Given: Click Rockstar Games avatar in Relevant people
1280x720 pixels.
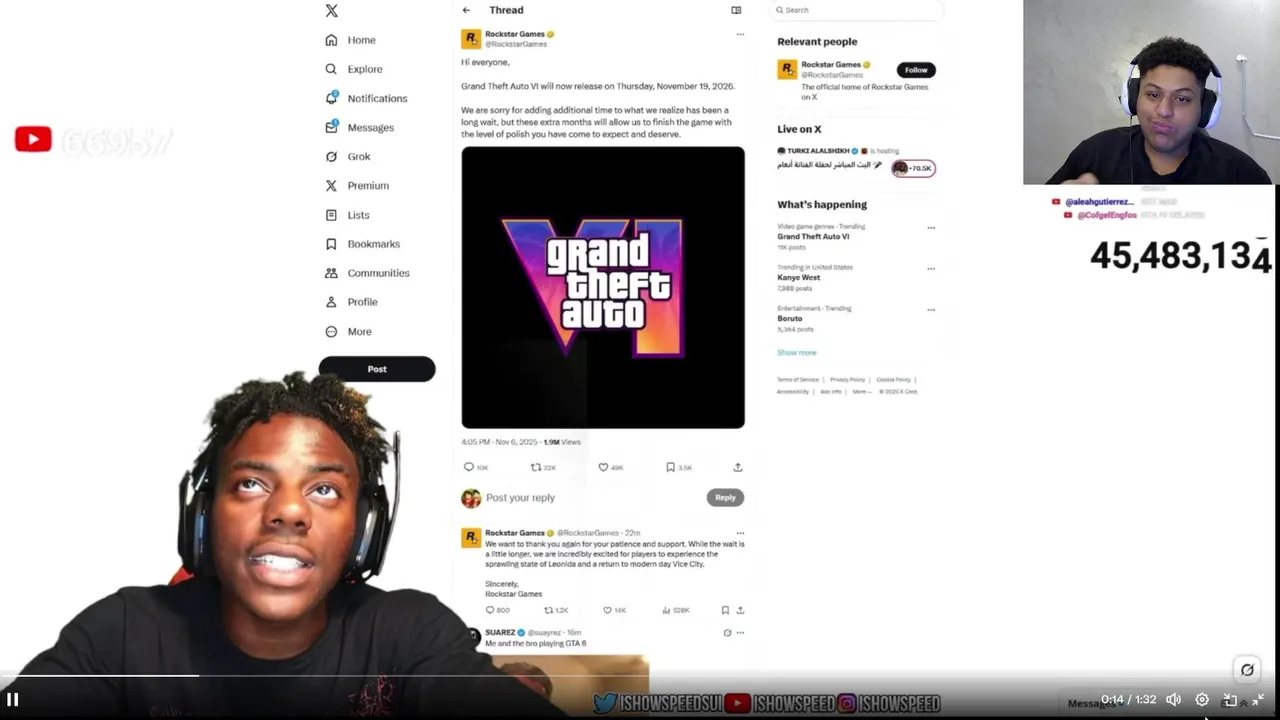Looking at the screenshot, I should [x=787, y=69].
